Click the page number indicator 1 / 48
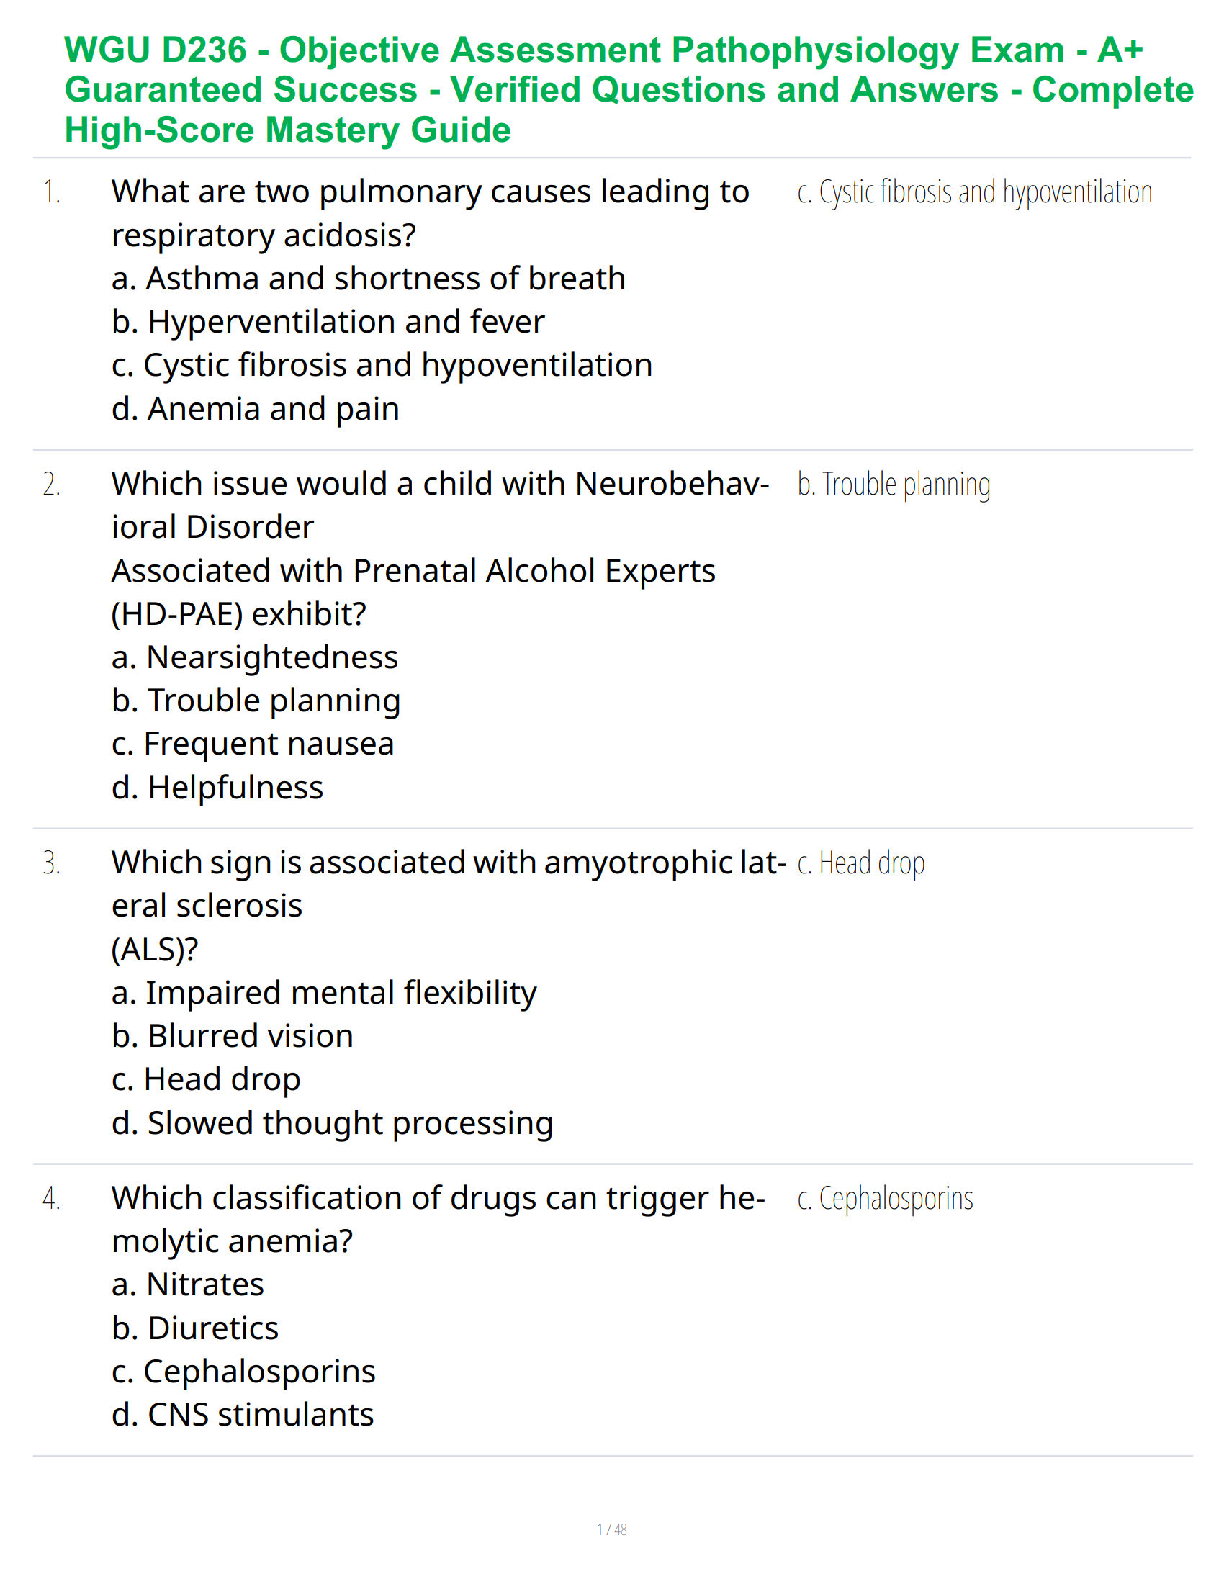Image resolution: width=1224 pixels, height=1584 pixels. 611,1529
